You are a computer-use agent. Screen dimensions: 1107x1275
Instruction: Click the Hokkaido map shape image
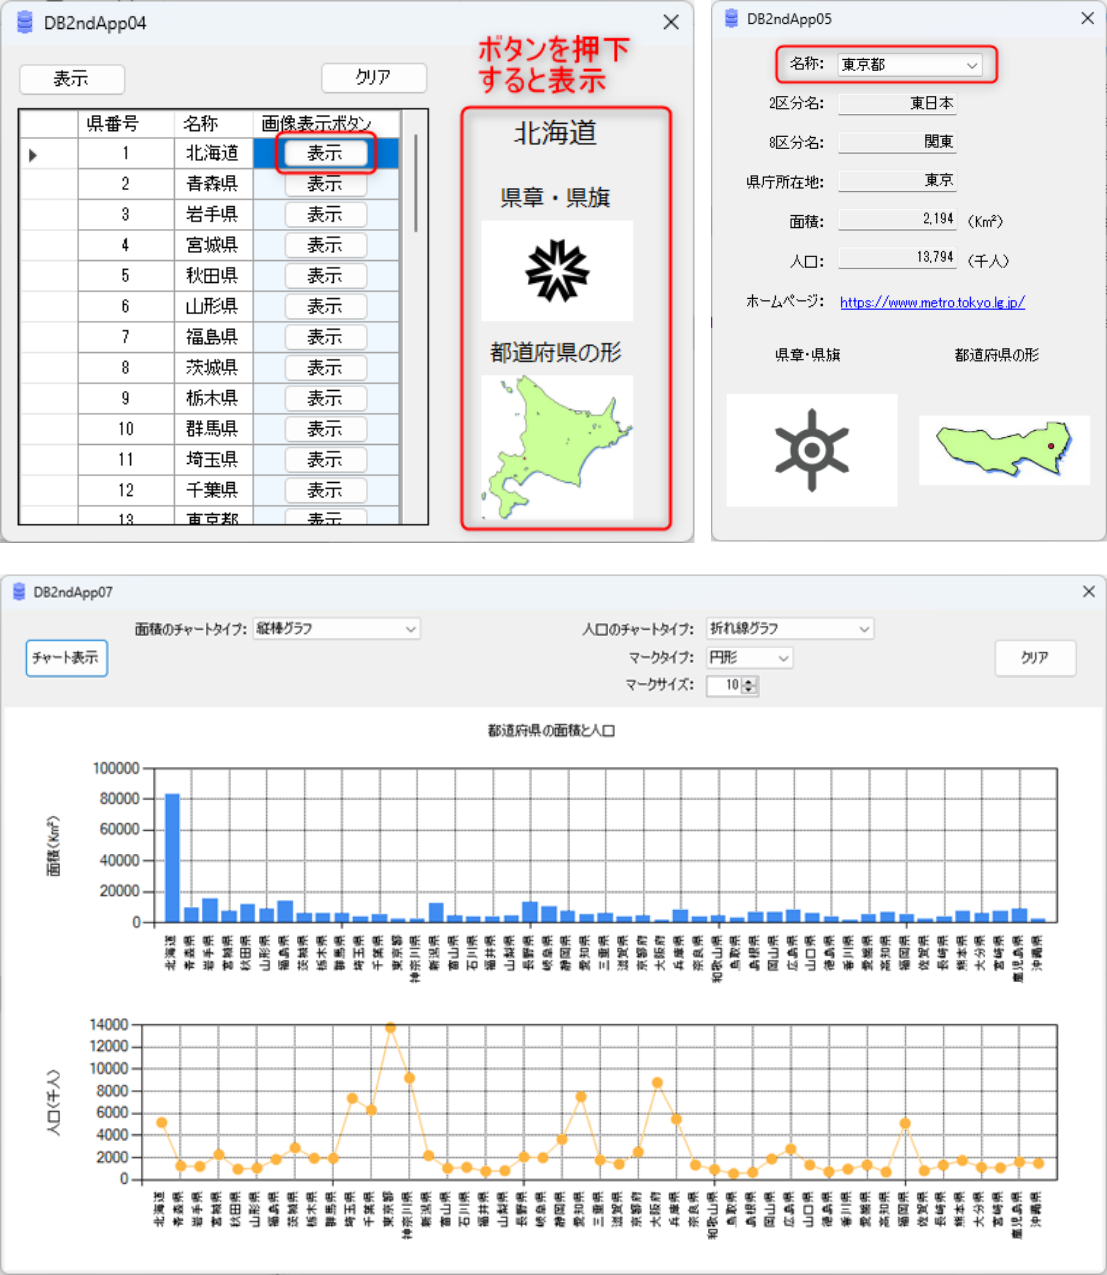point(557,446)
